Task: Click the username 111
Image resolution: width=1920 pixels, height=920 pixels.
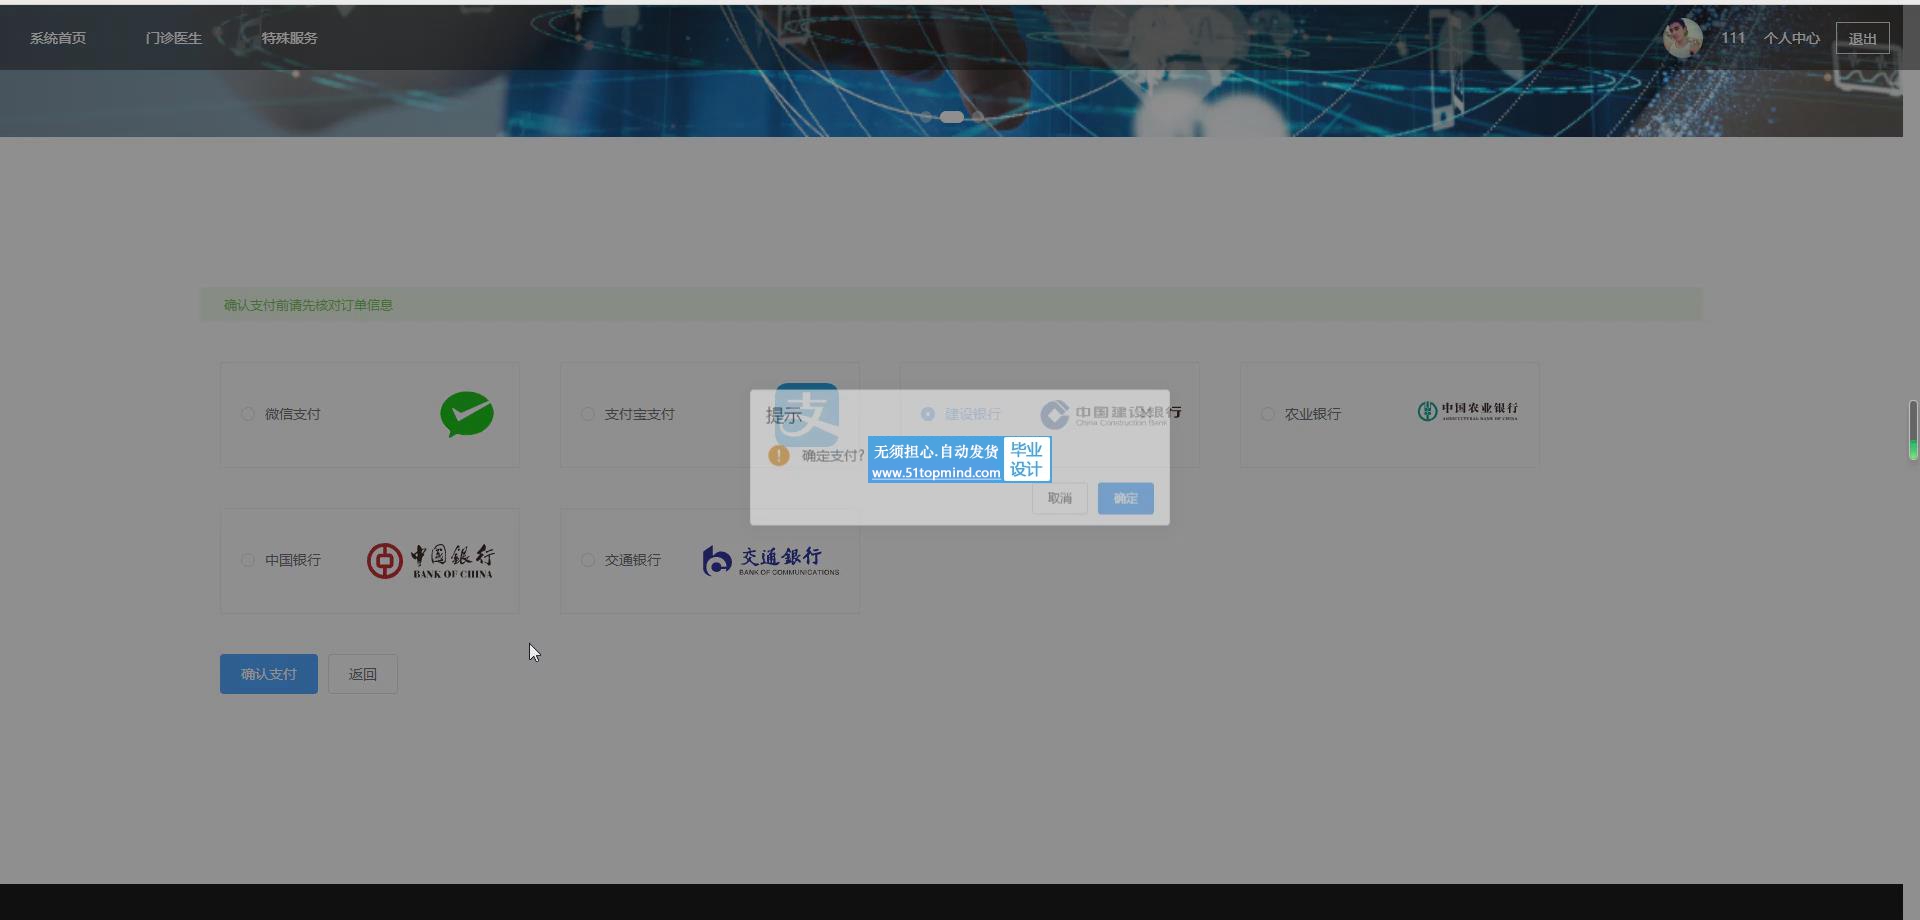Action: (1733, 38)
